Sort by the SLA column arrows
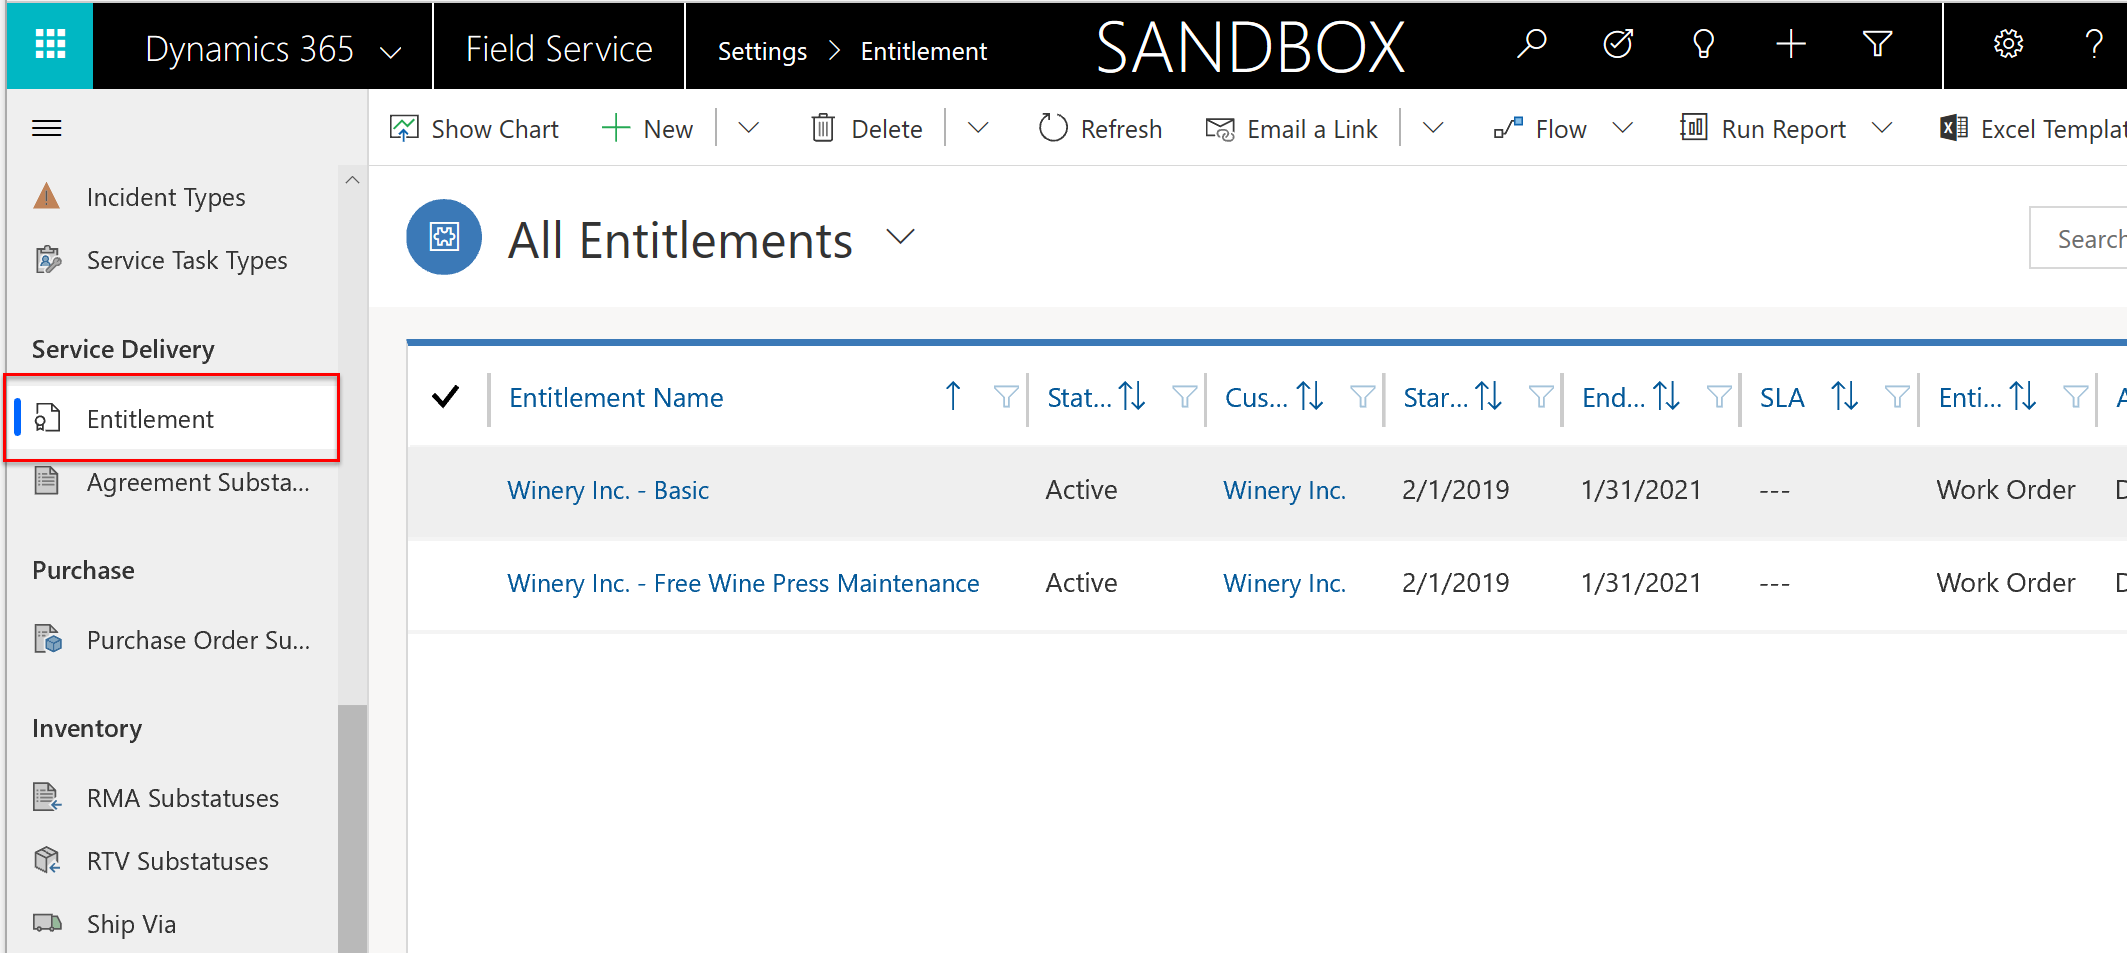 coord(1845,397)
